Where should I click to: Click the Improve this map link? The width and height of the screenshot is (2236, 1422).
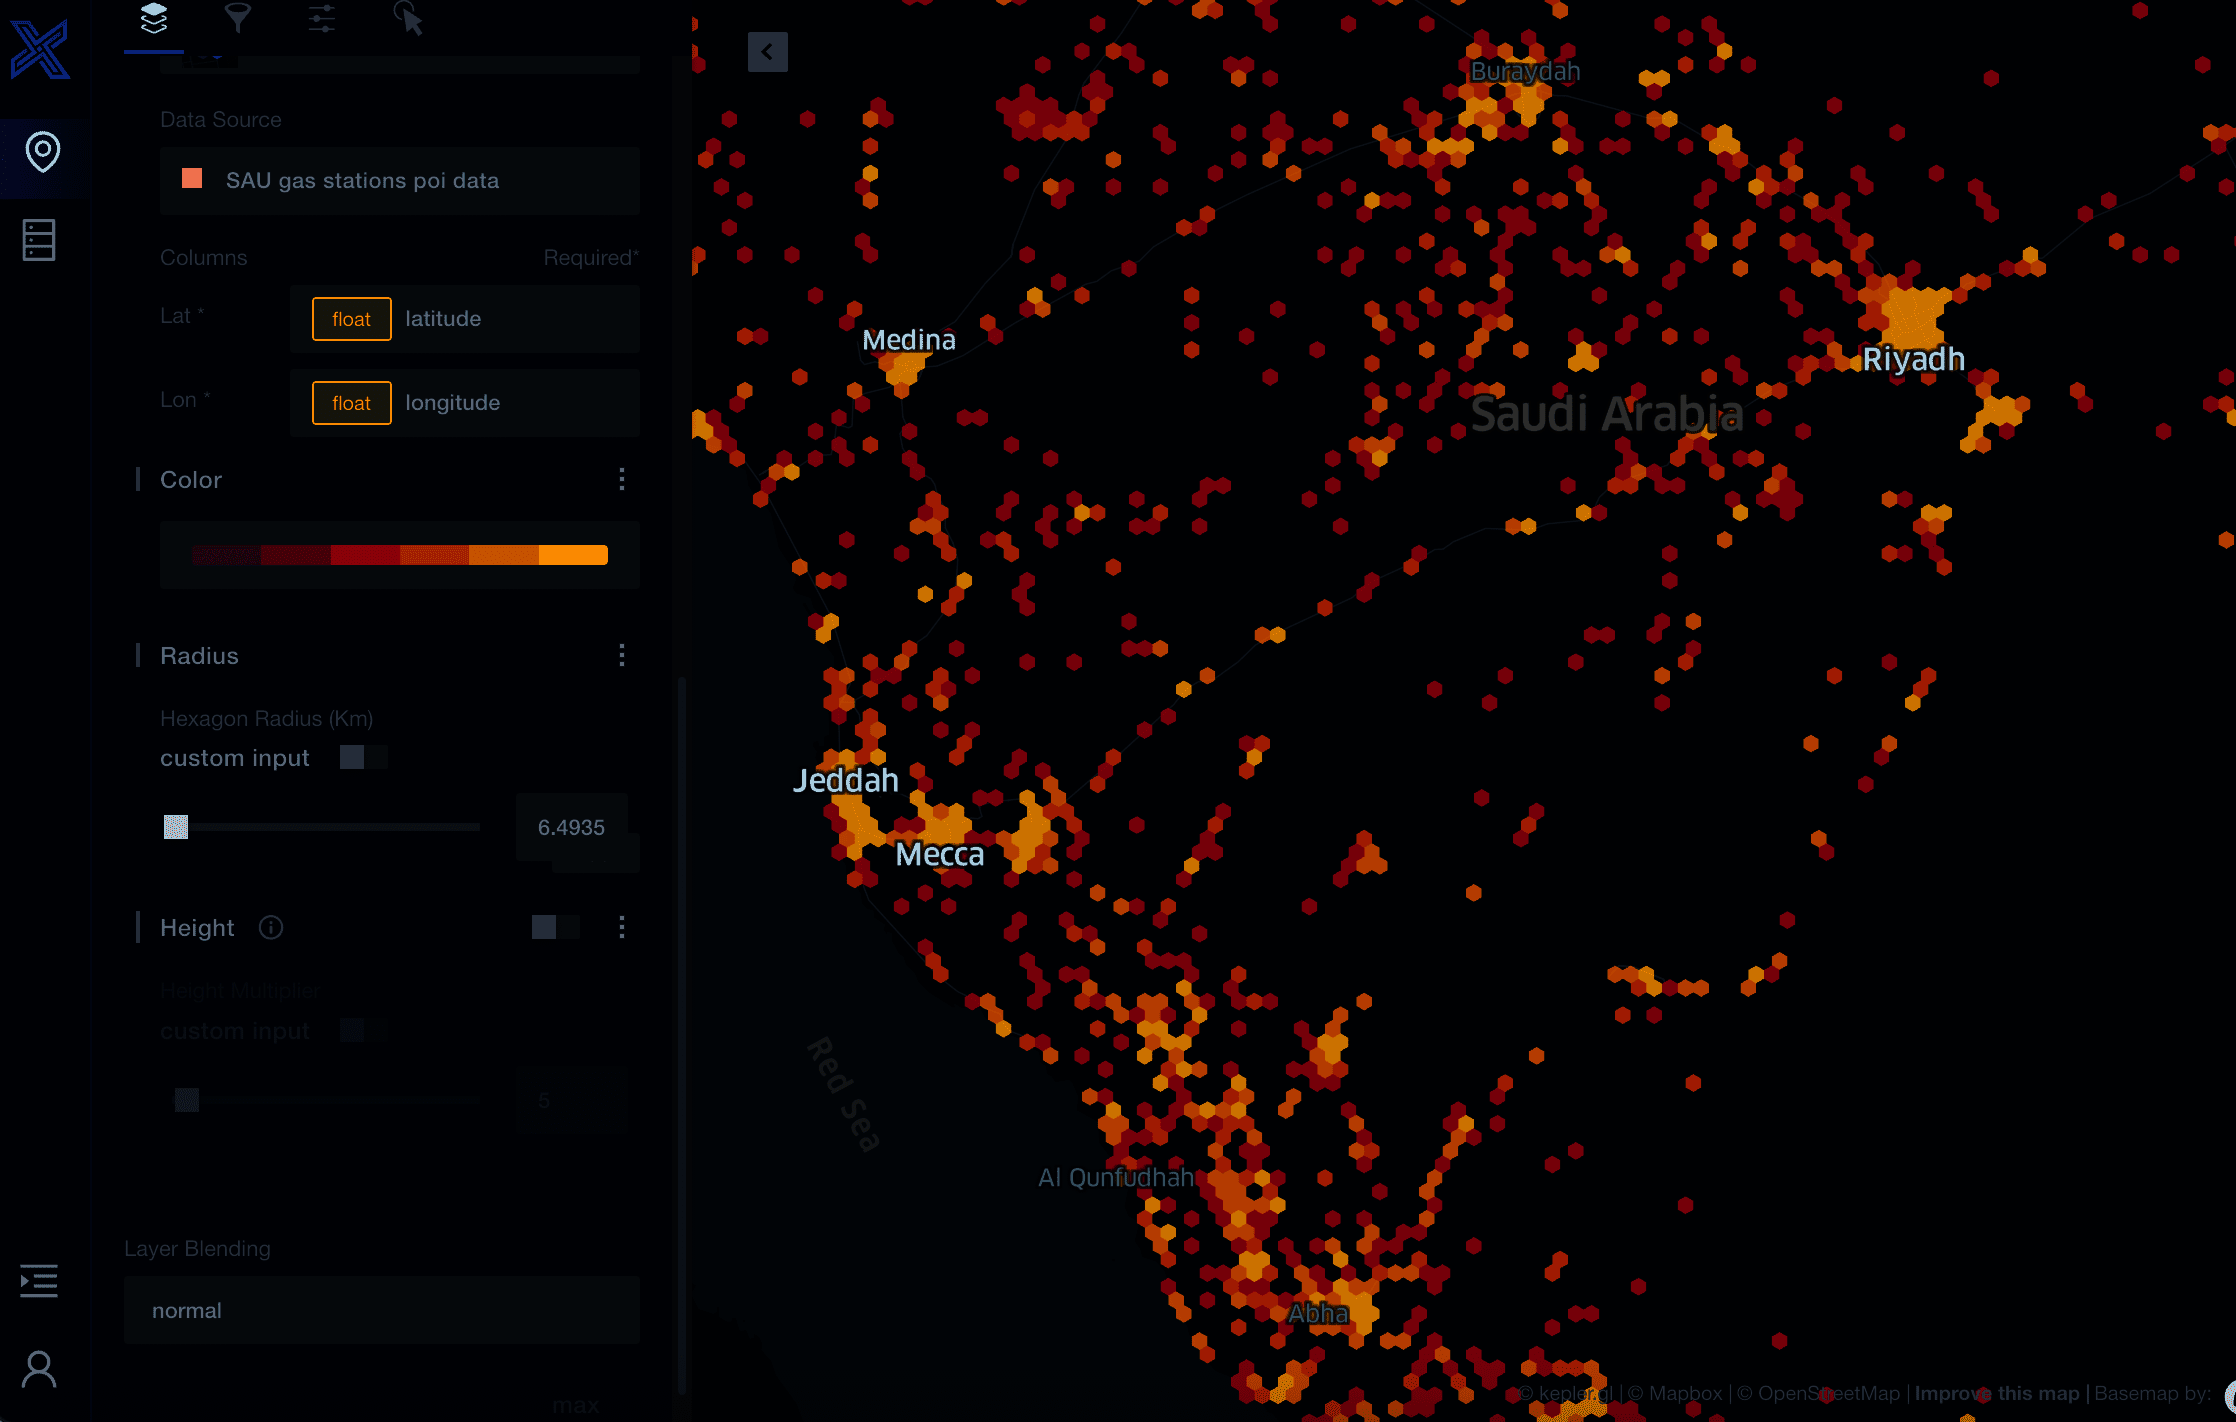coord(1996,1392)
